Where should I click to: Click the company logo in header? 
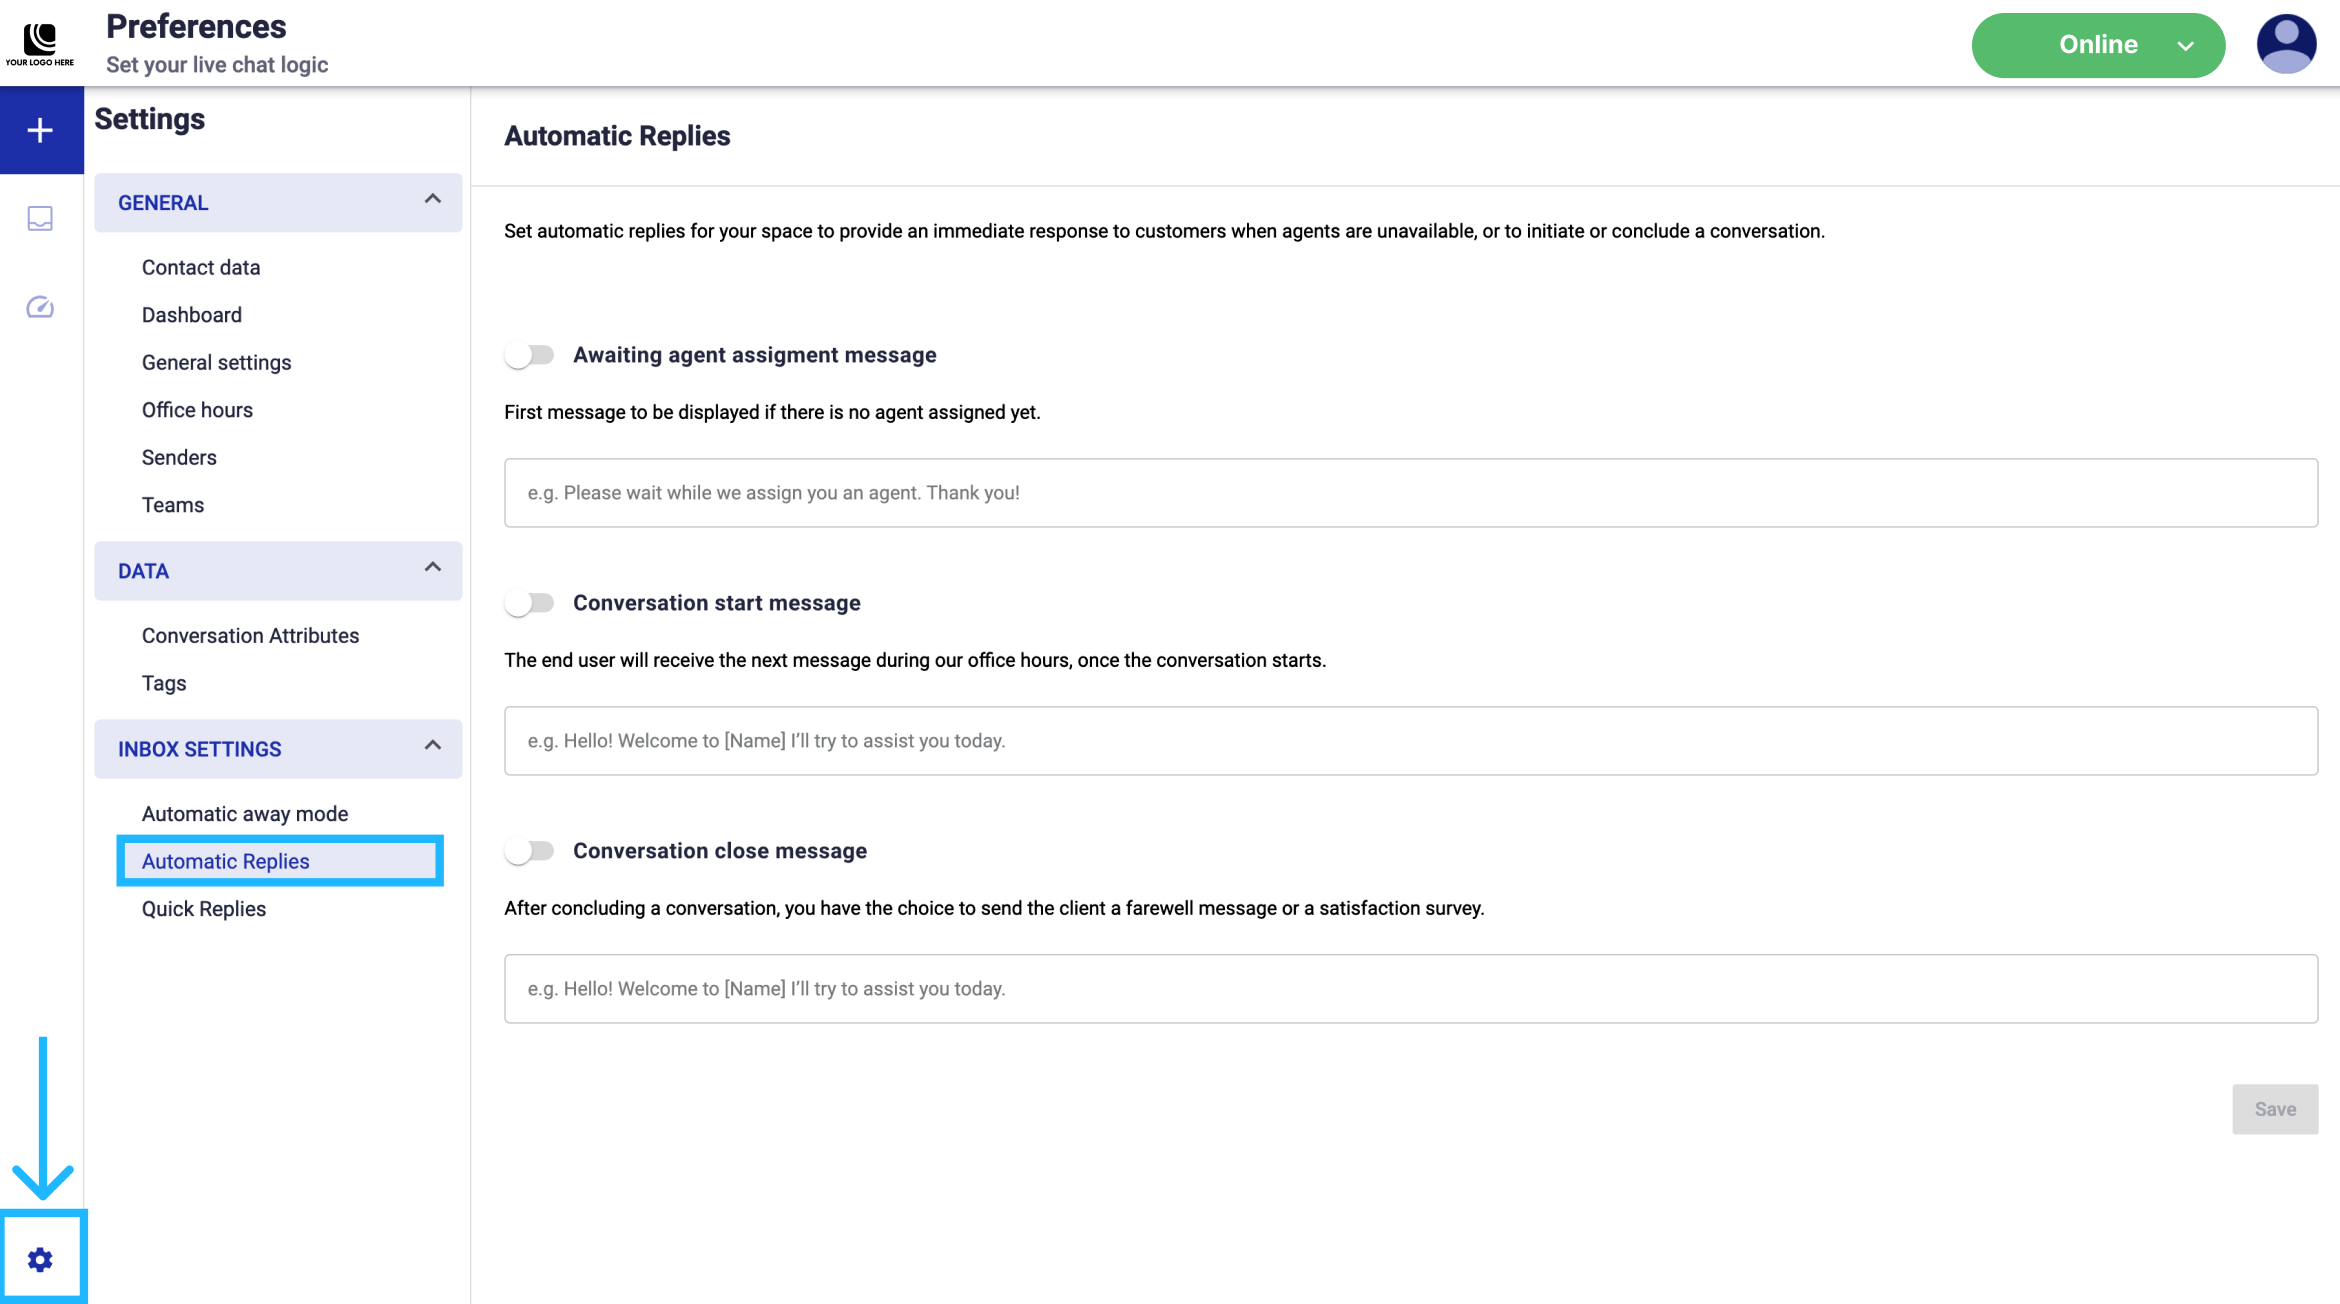click(40, 44)
